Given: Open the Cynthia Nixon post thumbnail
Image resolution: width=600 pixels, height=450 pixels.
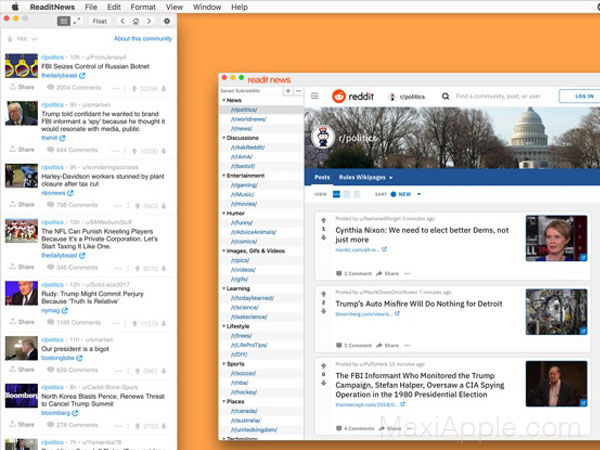Looking at the screenshot, I should [x=556, y=238].
